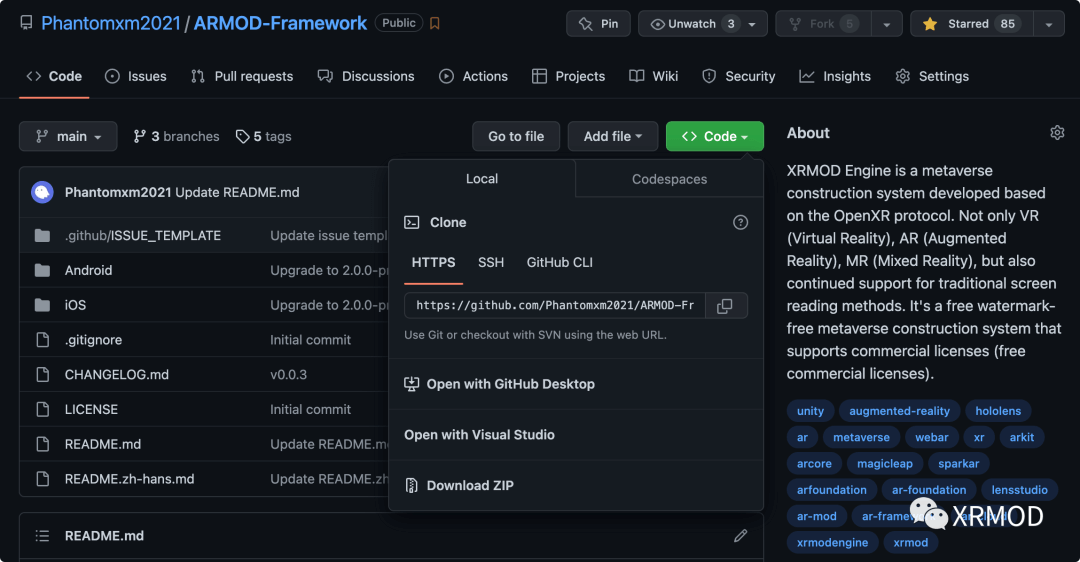Open the Actions tab
Viewport: 1080px width, 562px height.
[x=473, y=76]
